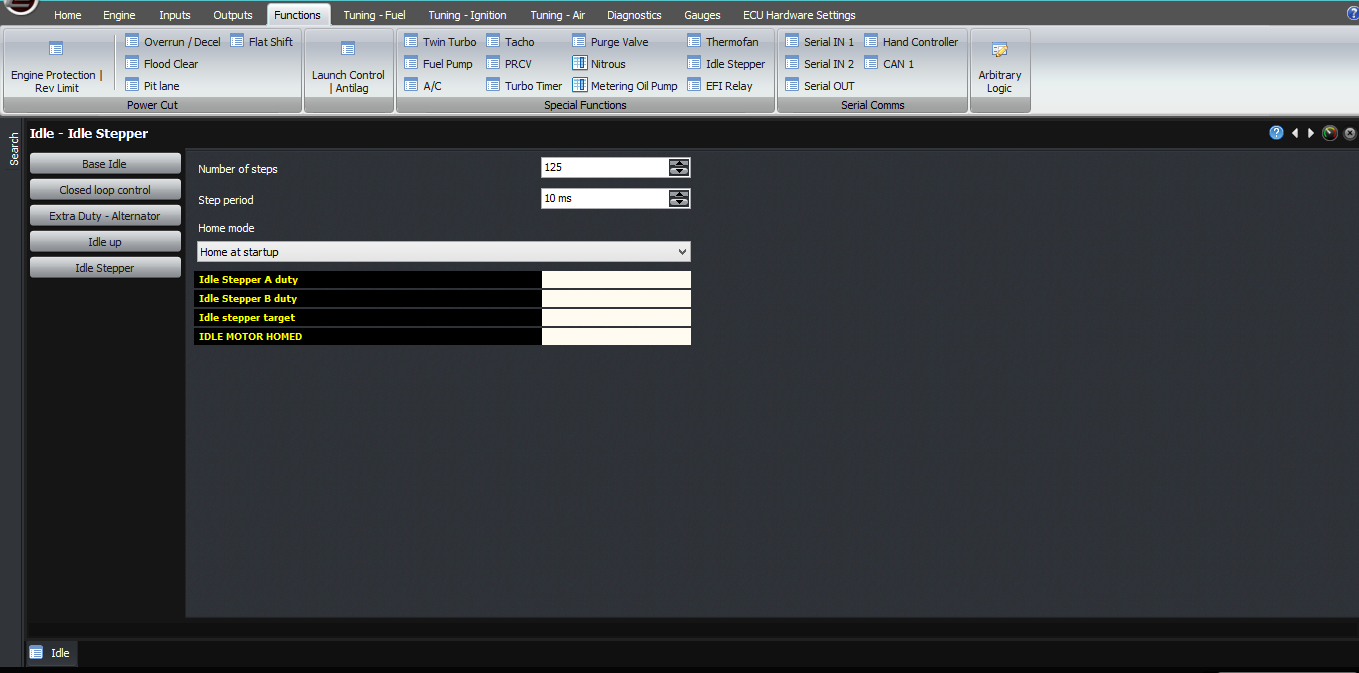1359x673 pixels.
Task: Increase Number of steps with up arrow
Action: [x=679, y=163]
